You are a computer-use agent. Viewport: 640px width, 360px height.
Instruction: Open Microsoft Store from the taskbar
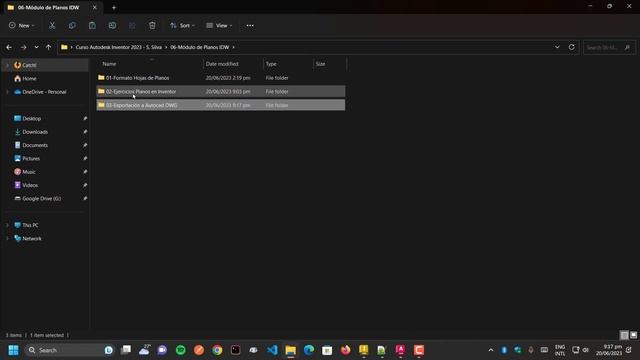click(x=327, y=350)
